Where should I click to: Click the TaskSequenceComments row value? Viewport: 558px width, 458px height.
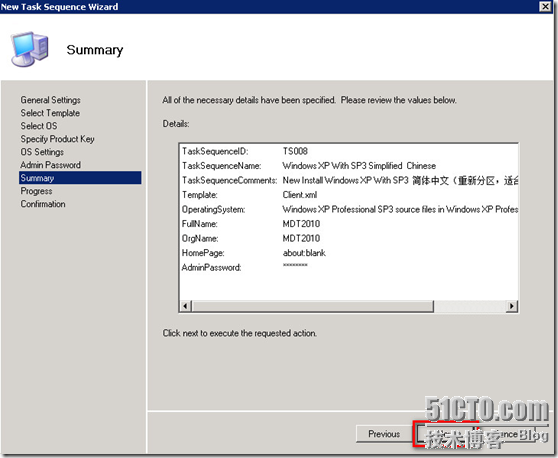point(400,180)
